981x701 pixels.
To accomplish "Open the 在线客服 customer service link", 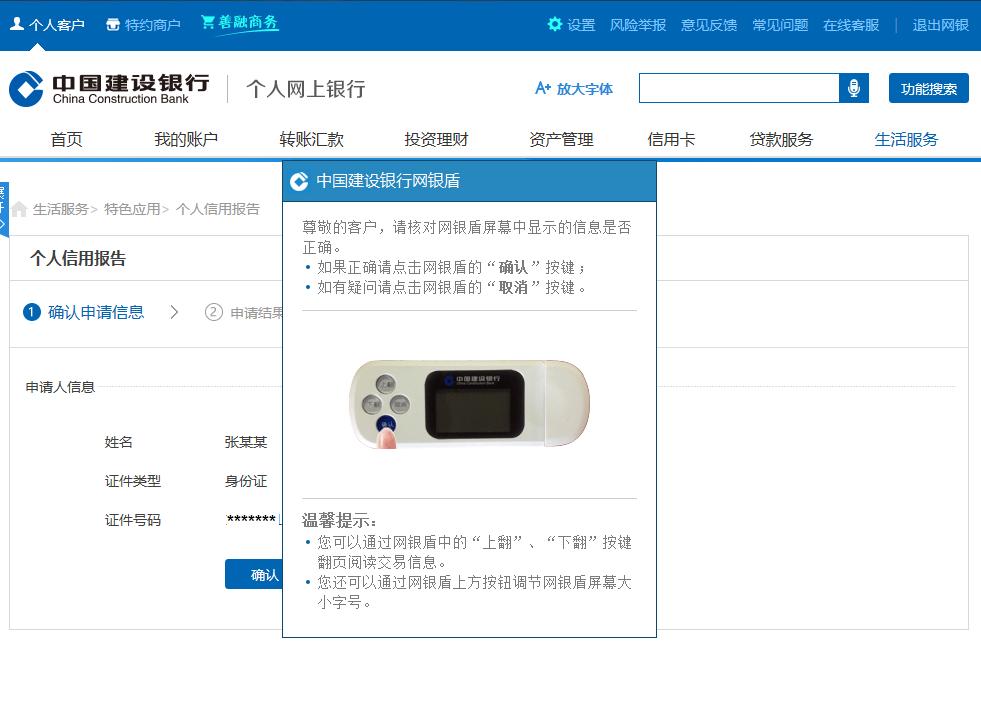I will coord(851,25).
